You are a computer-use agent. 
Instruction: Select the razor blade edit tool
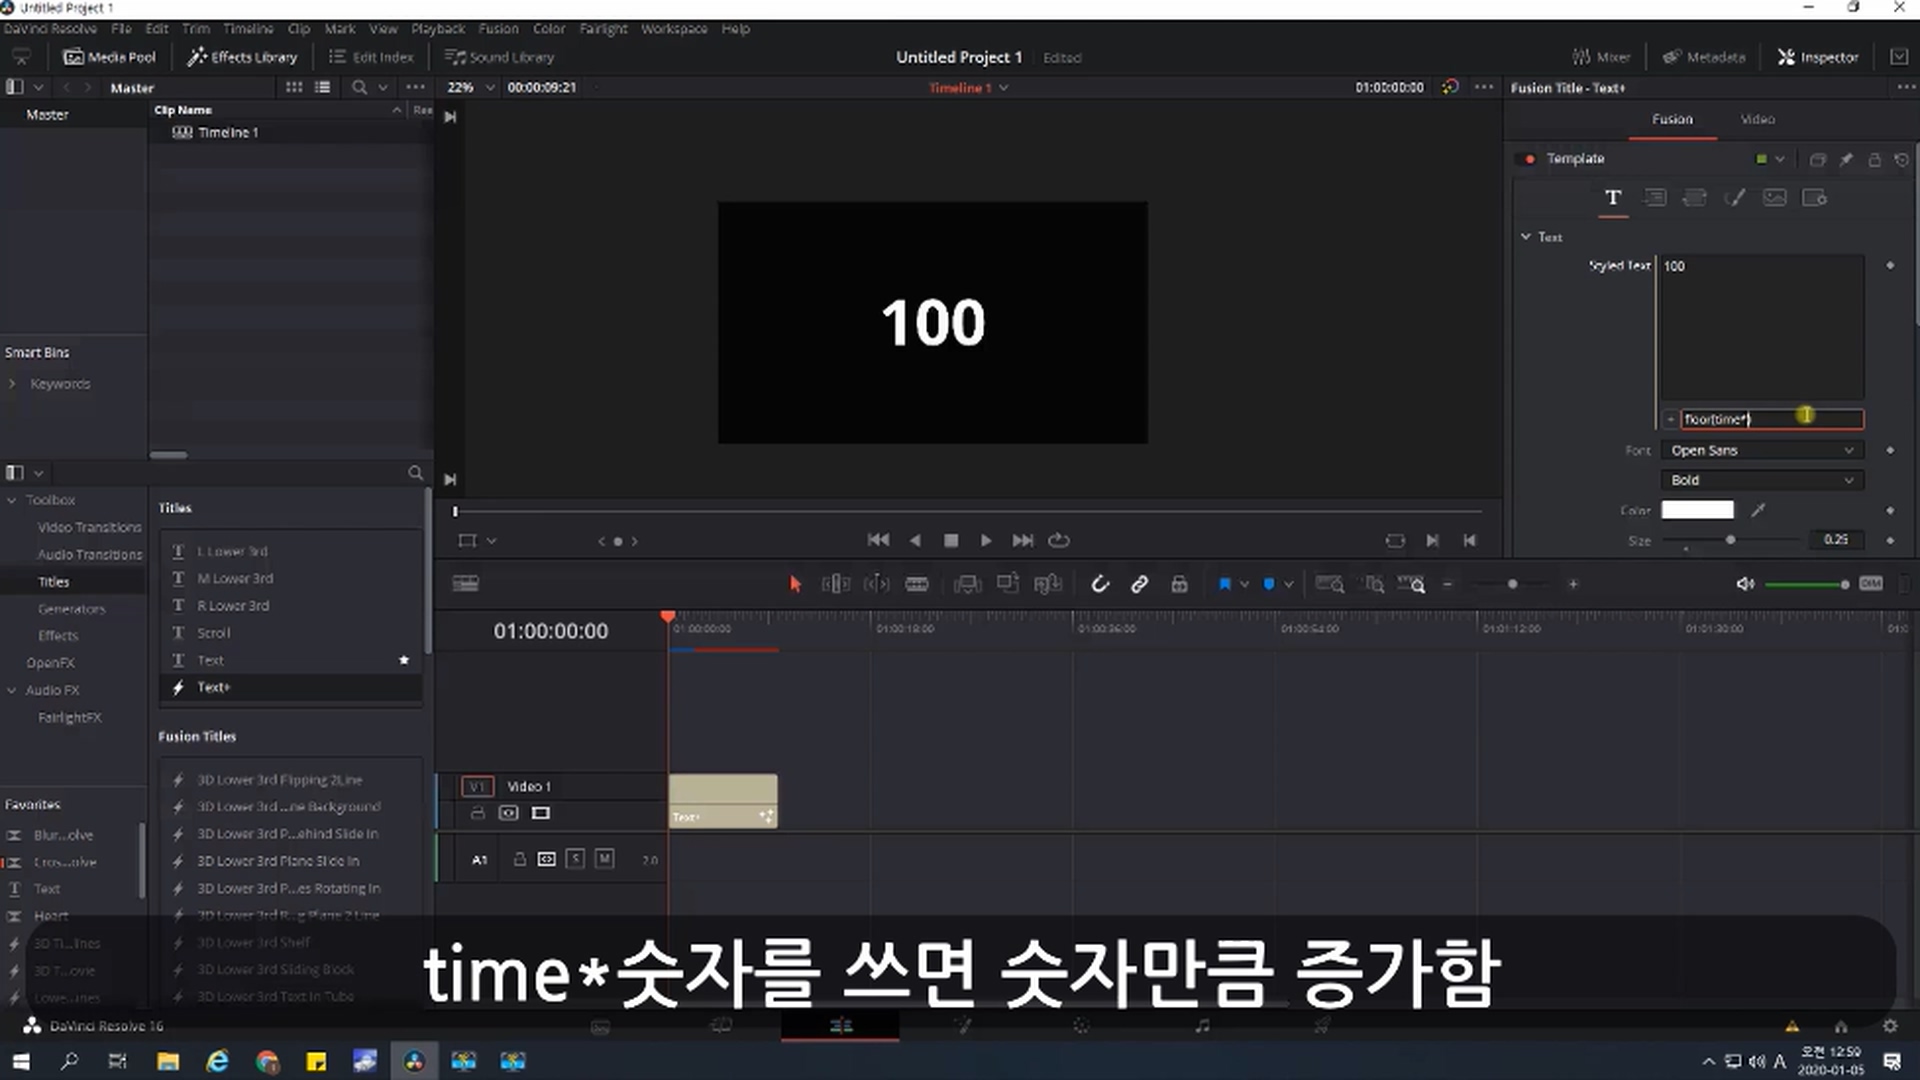click(x=916, y=584)
